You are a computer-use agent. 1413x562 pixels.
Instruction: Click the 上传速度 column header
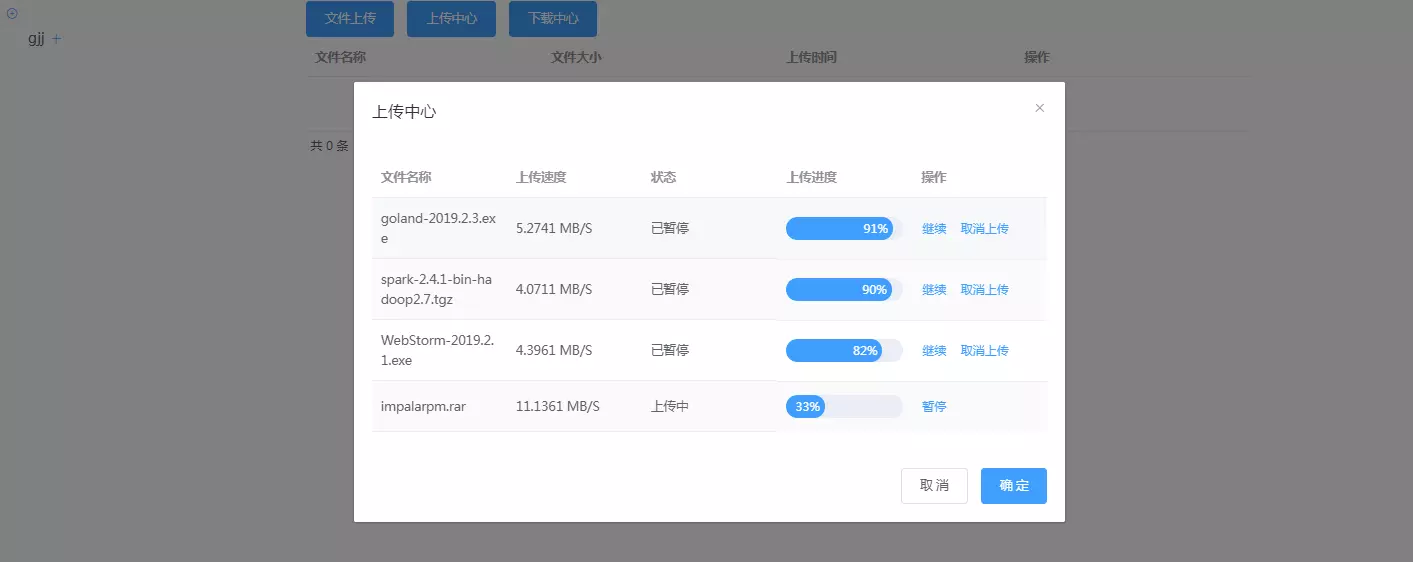[541, 177]
